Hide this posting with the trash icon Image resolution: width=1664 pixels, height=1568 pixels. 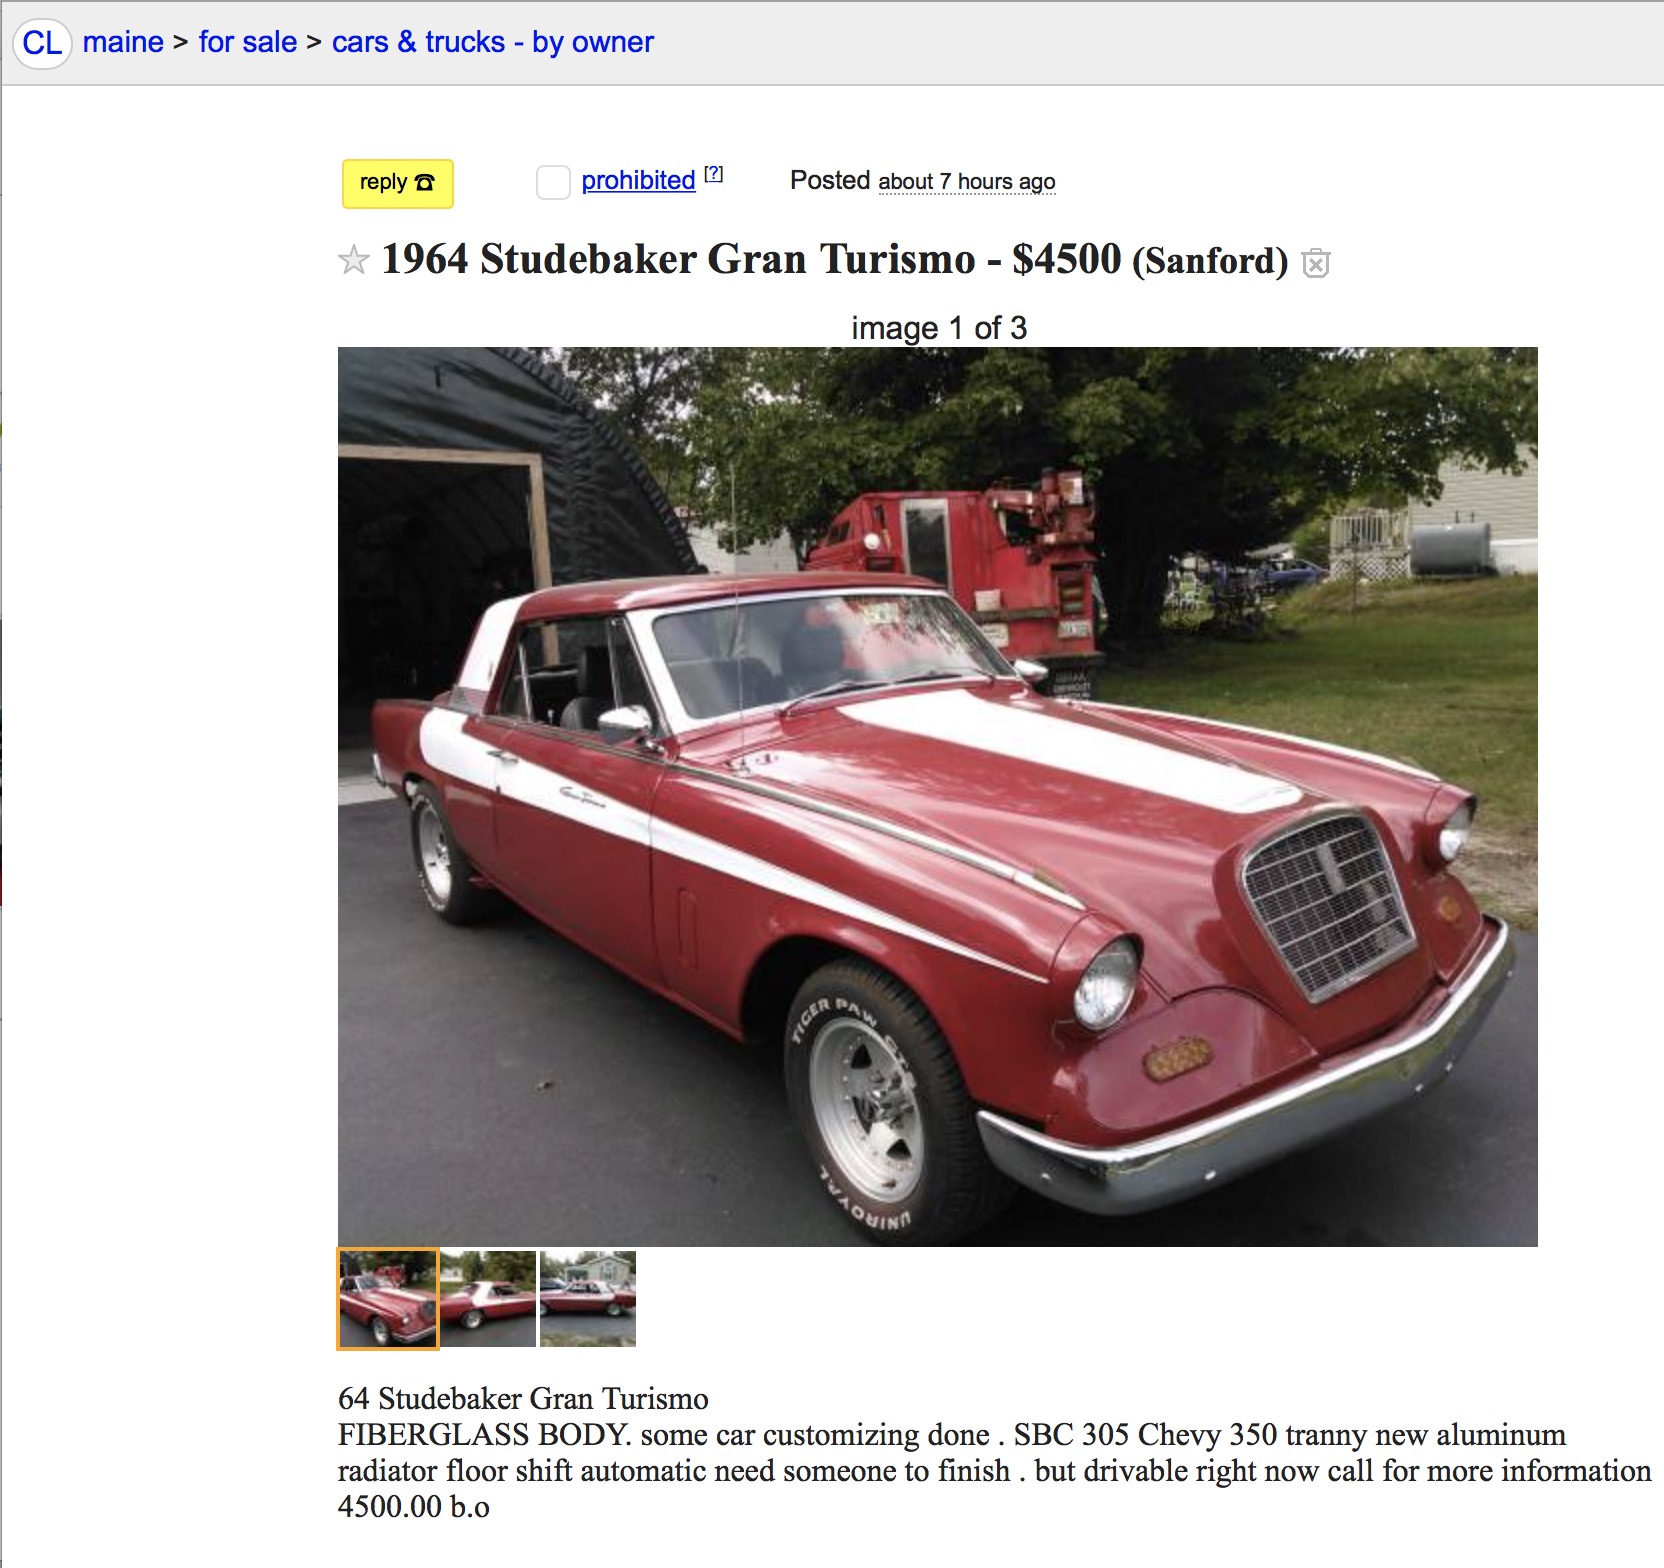coord(1316,263)
